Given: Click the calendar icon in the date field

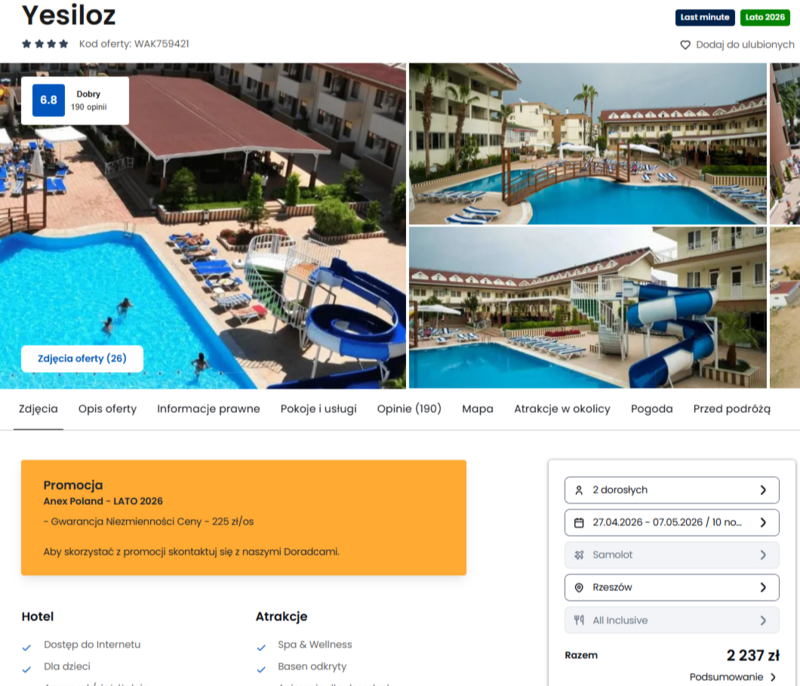Looking at the screenshot, I should (x=579, y=523).
